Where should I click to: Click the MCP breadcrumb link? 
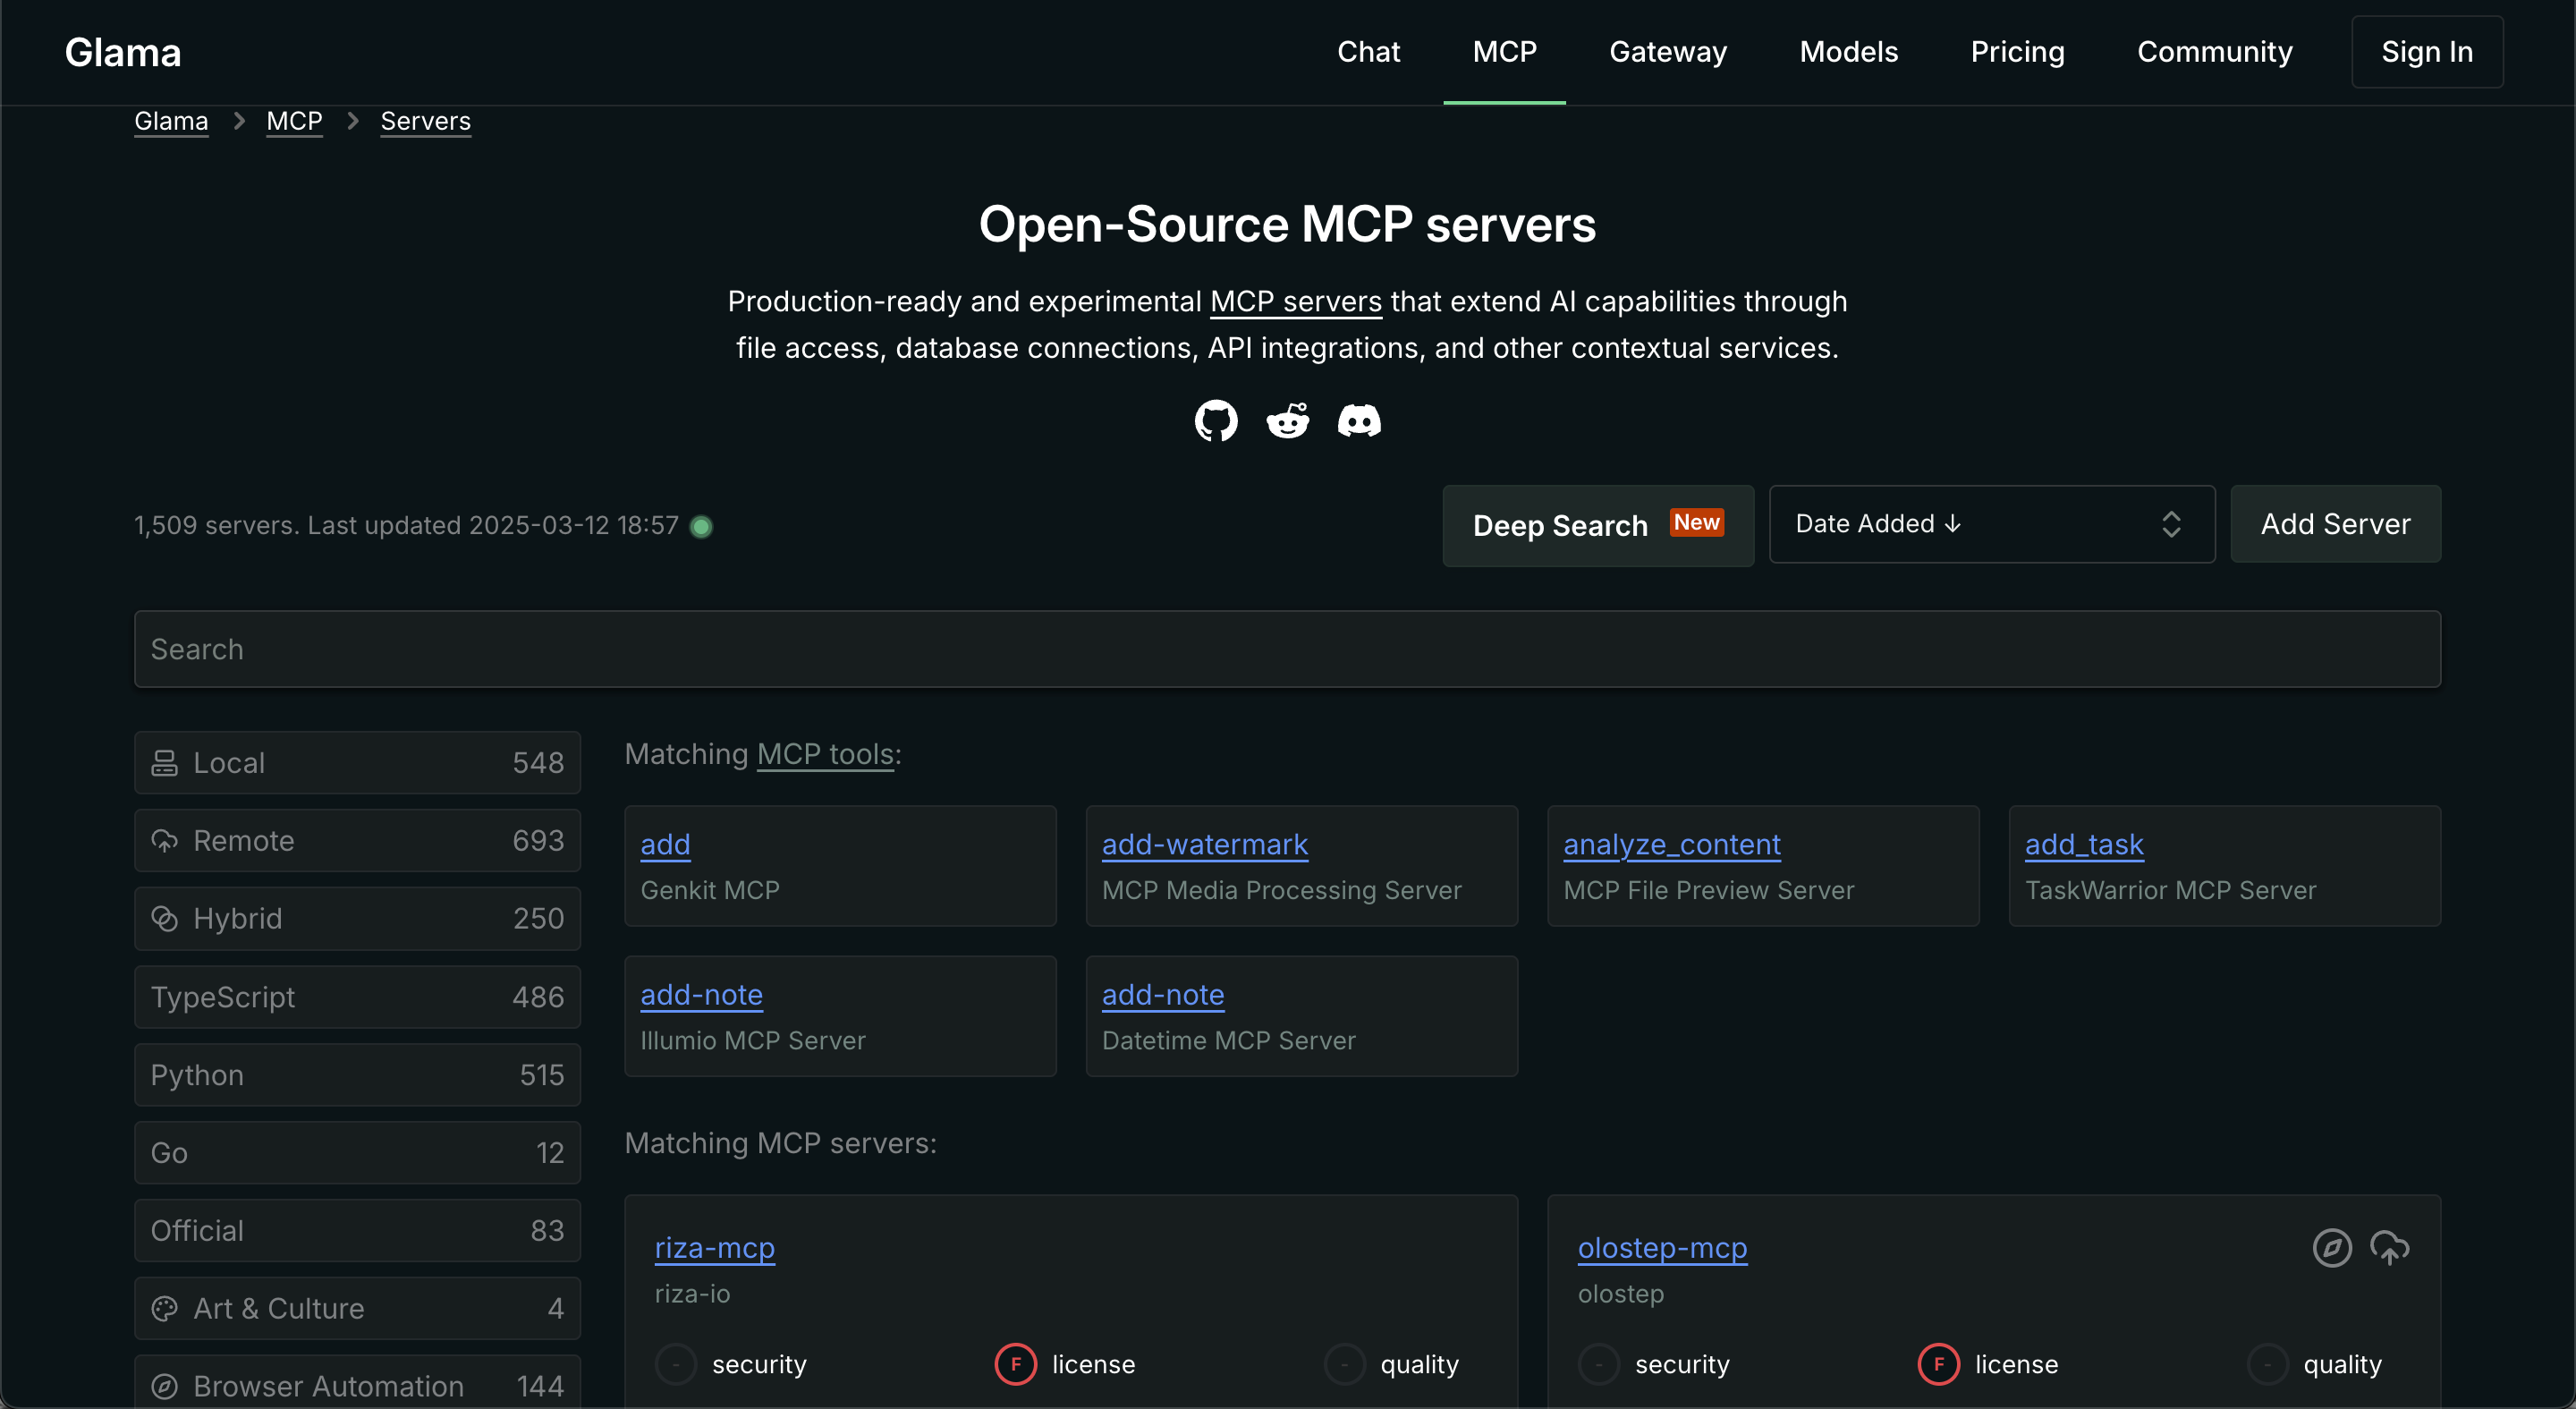(294, 121)
